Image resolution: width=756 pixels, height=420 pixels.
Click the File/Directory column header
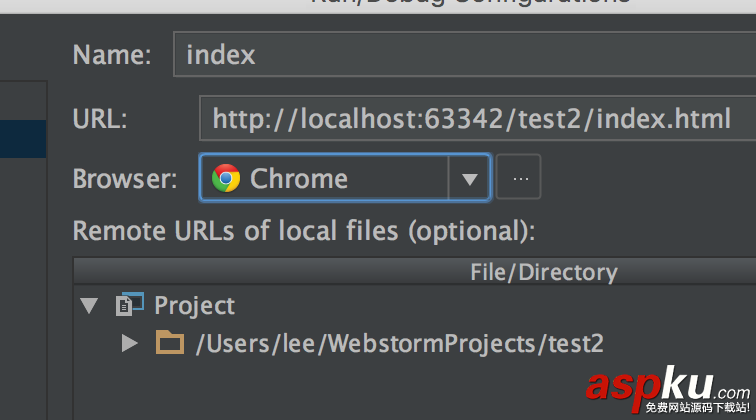(544, 272)
